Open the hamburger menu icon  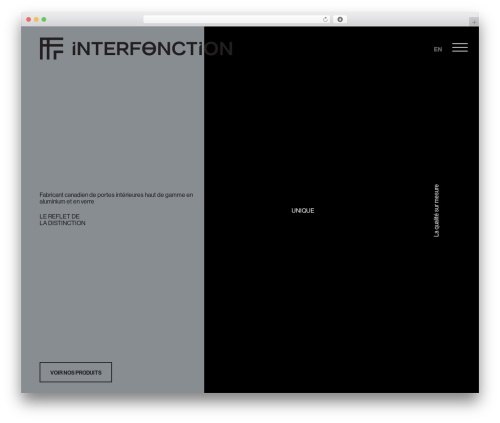point(460,48)
